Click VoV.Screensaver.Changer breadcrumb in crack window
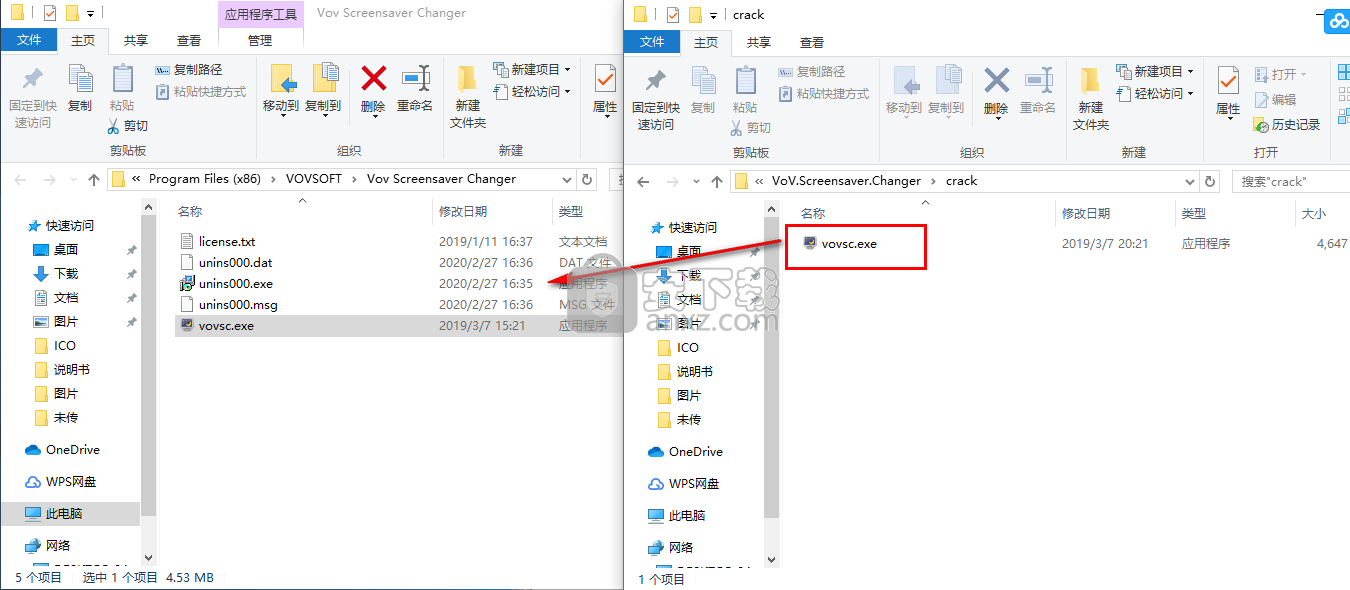This screenshot has height=590, width=1350. [846, 181]
